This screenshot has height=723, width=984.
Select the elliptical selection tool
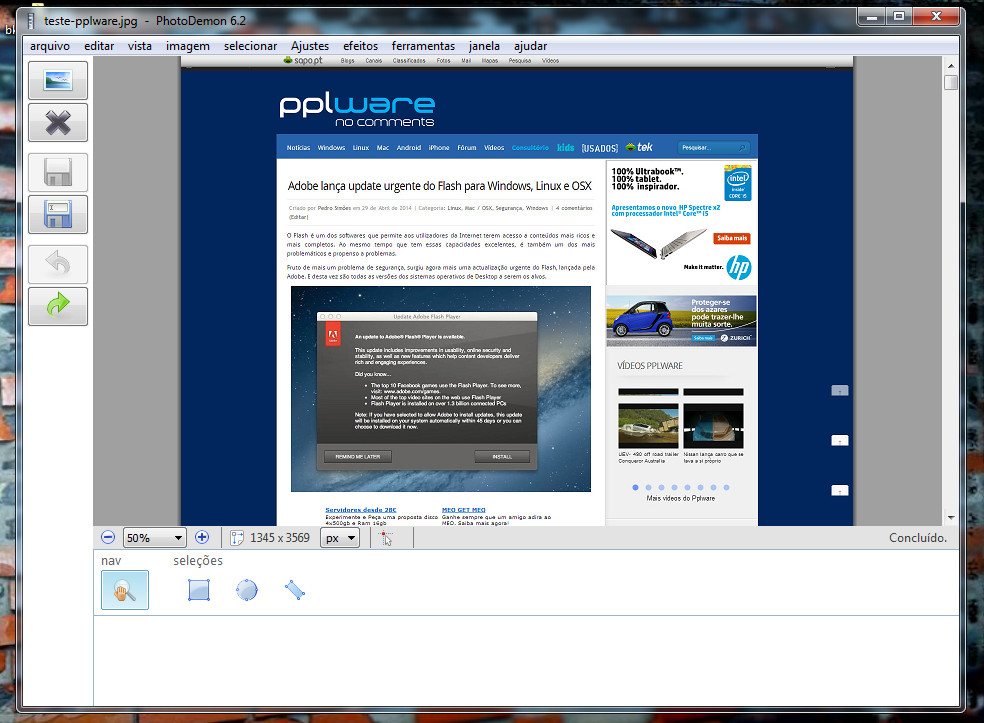tap(247, 590)
